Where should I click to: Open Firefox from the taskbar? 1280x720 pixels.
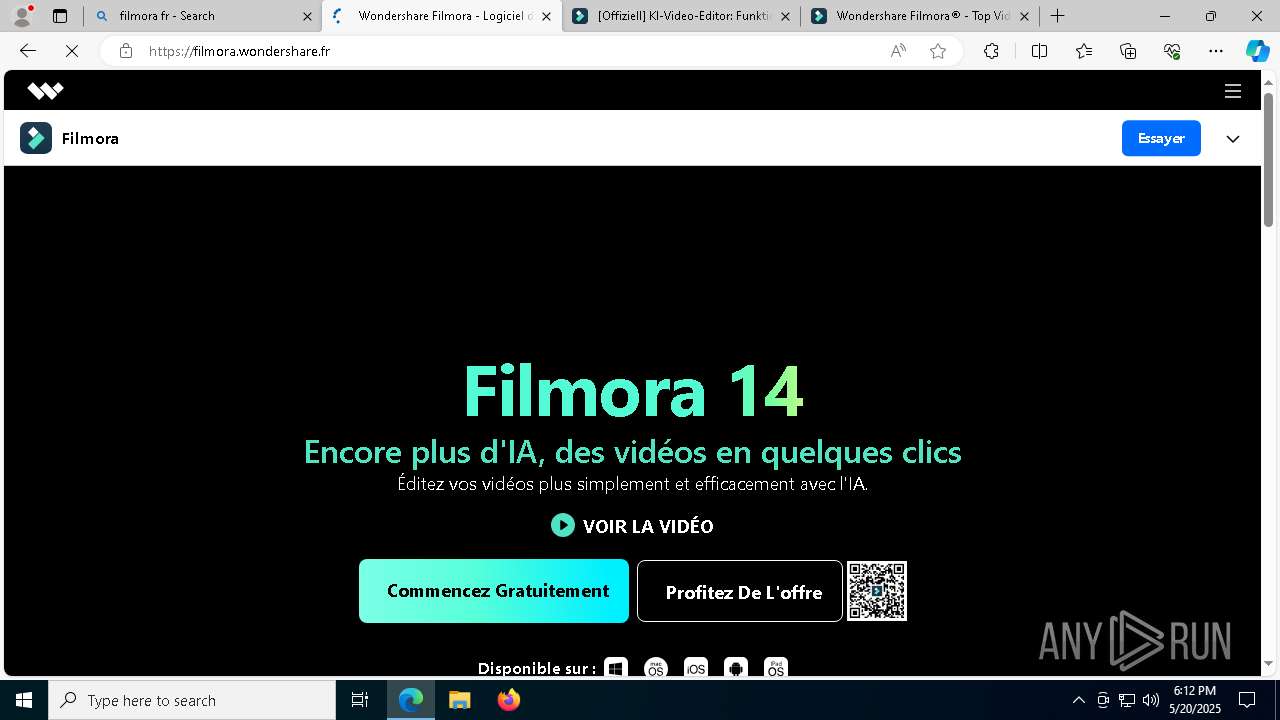[508, 700]
